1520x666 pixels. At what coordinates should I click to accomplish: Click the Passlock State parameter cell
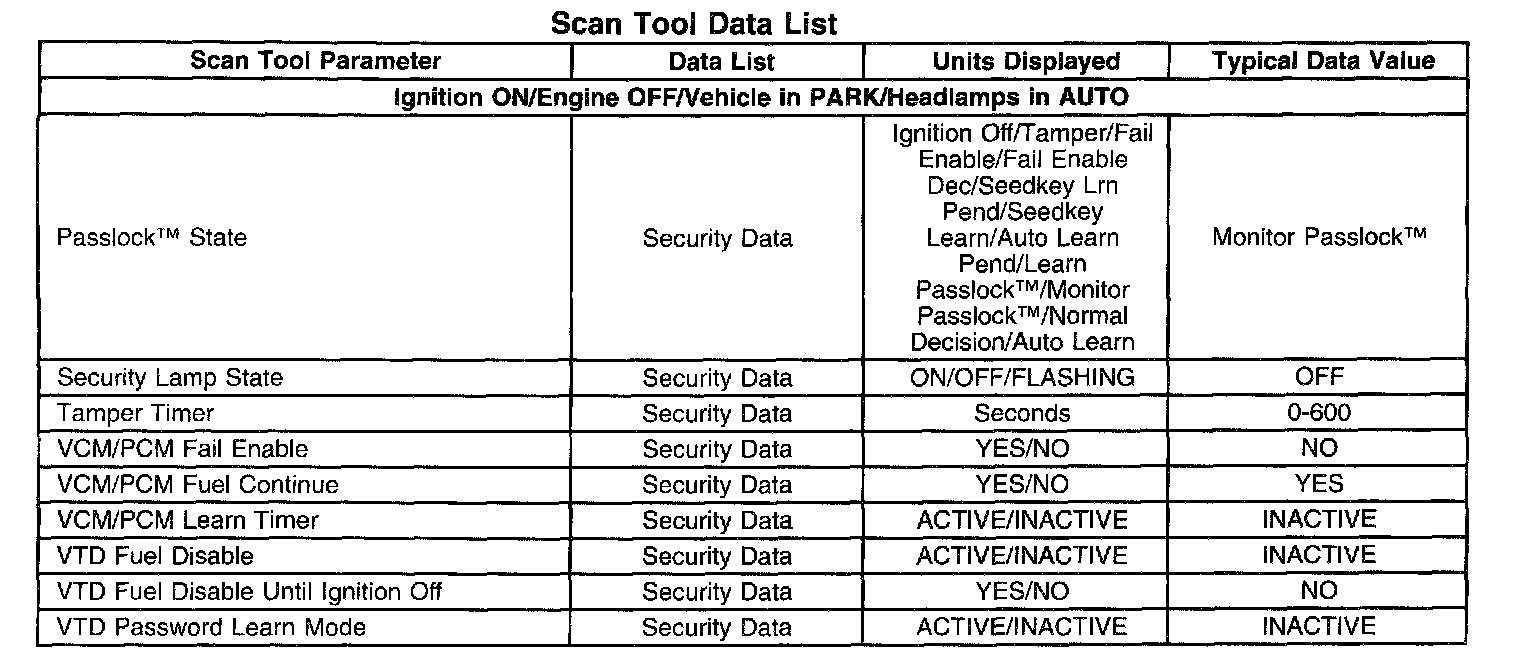coord(151,238)
